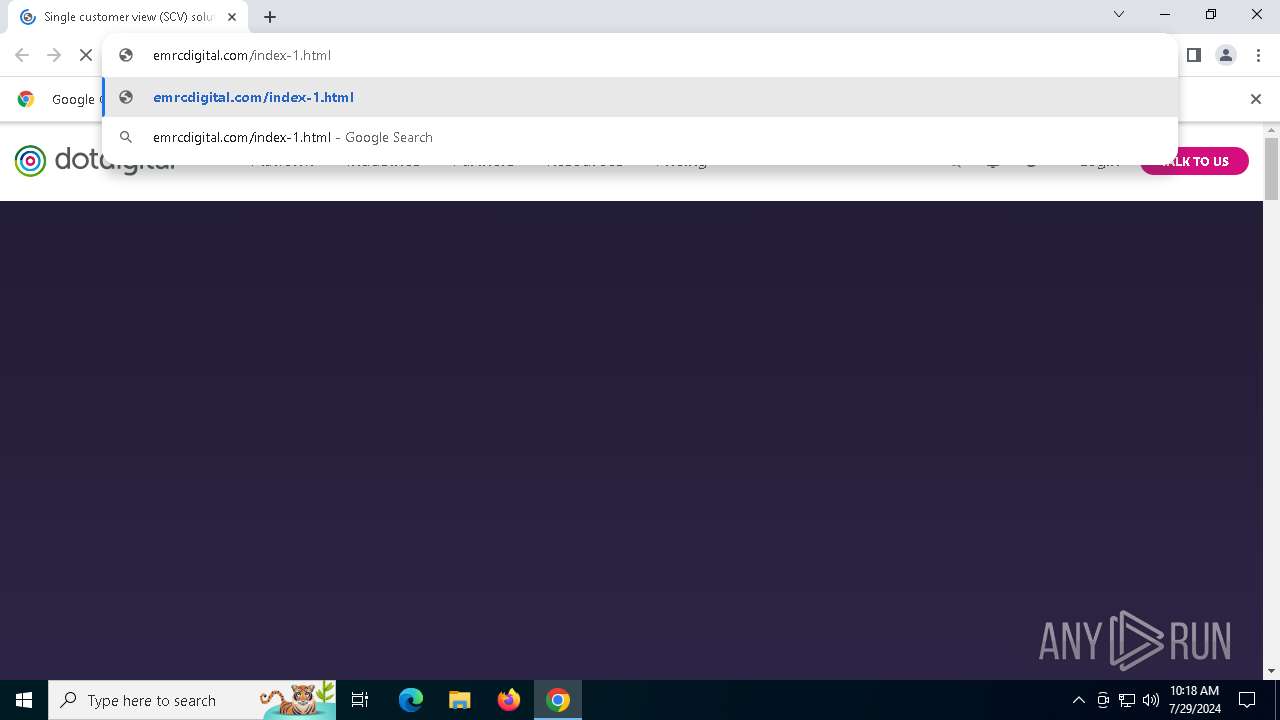Viewport: 1280px width, 720px height.
Task: Click the stop loading button
Action: click(x=86, y=55)
